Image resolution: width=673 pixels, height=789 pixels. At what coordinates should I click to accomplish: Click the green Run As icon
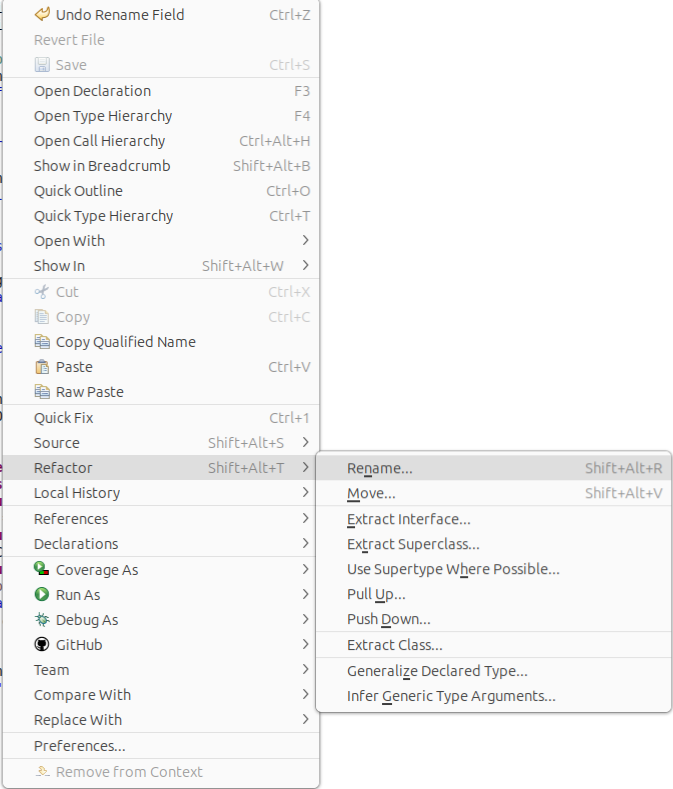pyautogui.click(x=42, y=594)
